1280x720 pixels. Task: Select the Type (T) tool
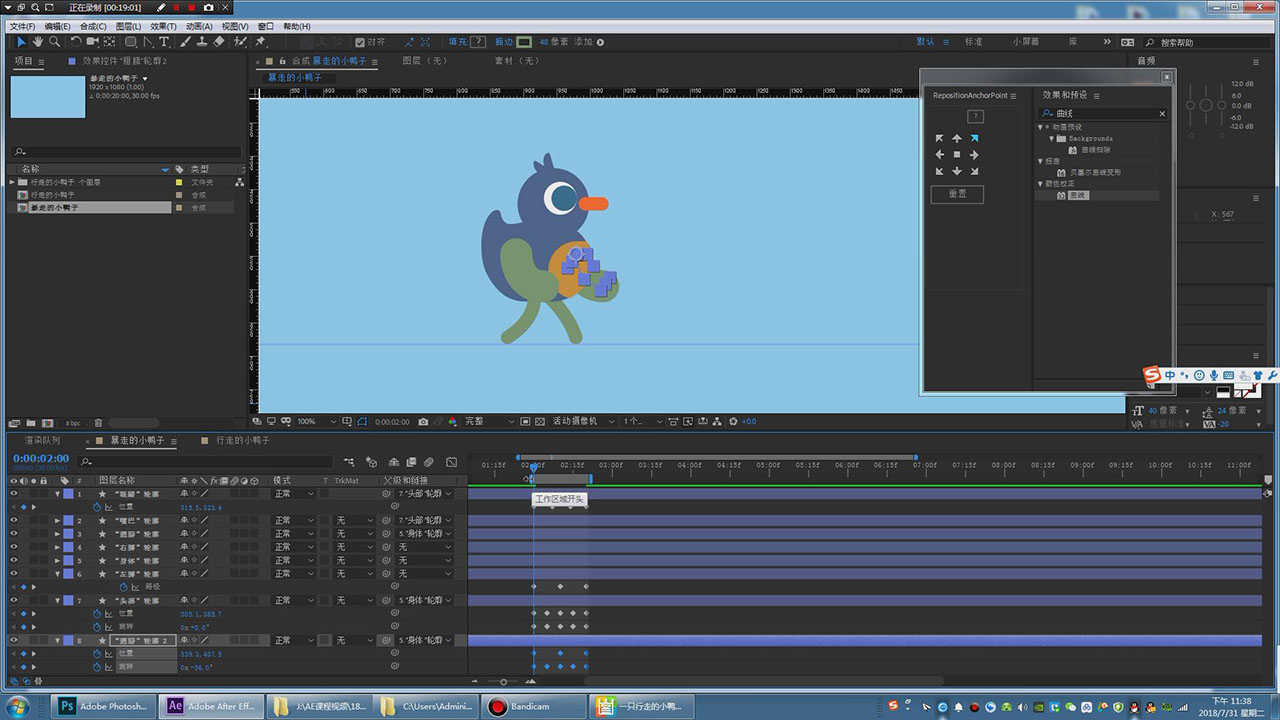point(164,42)
